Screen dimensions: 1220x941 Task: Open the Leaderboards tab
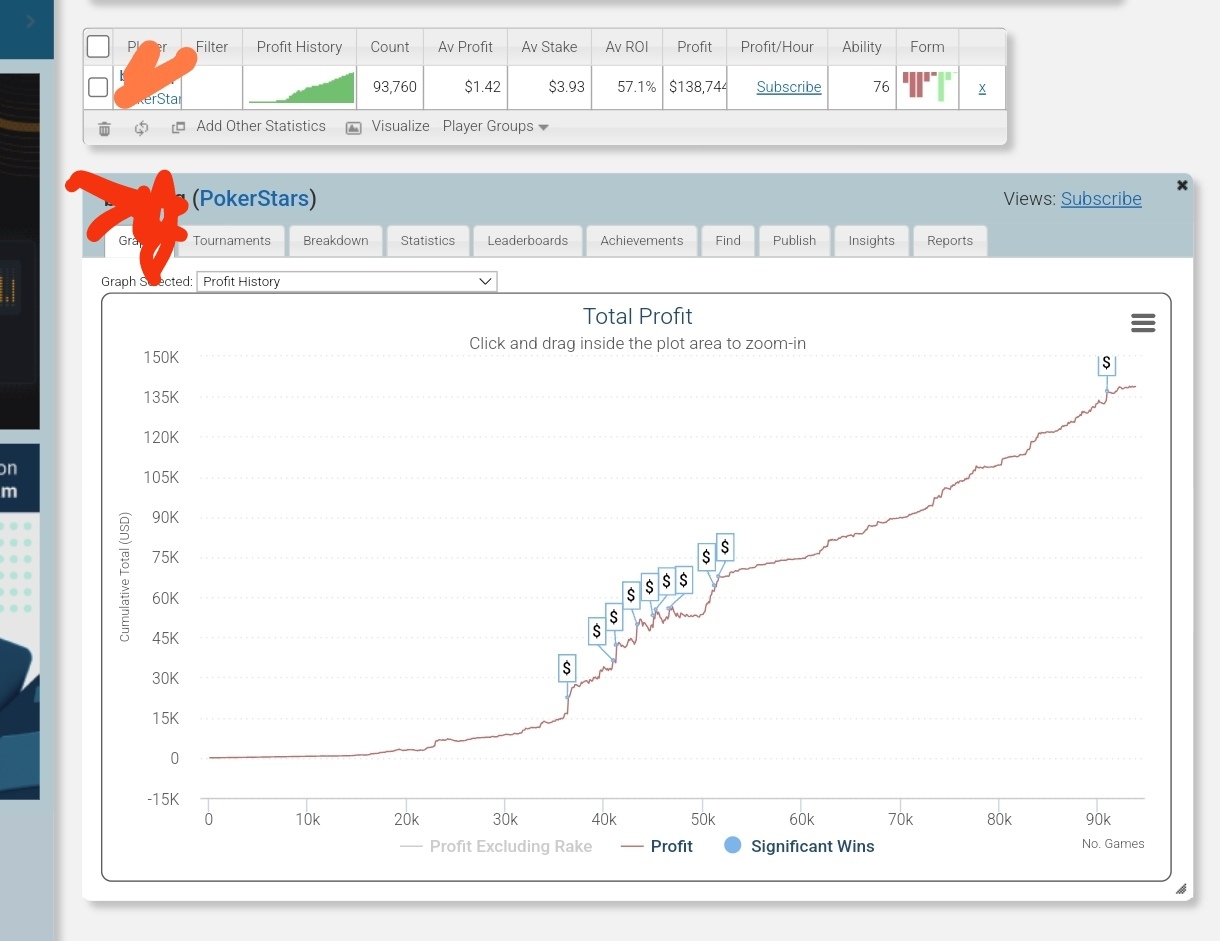[527, 240]
